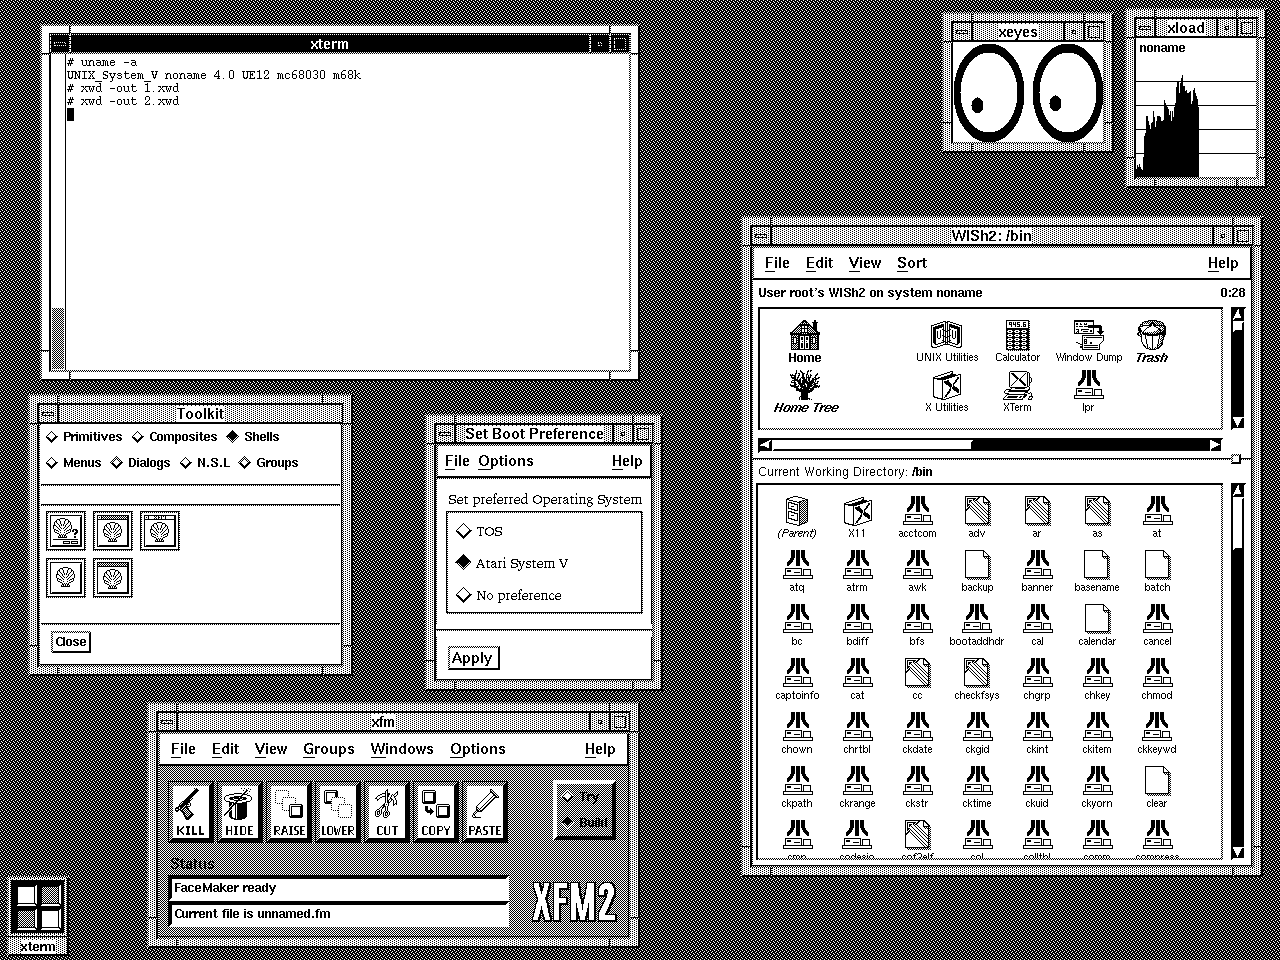Select the KILL tool in XFM2

[x=189, y=811]
